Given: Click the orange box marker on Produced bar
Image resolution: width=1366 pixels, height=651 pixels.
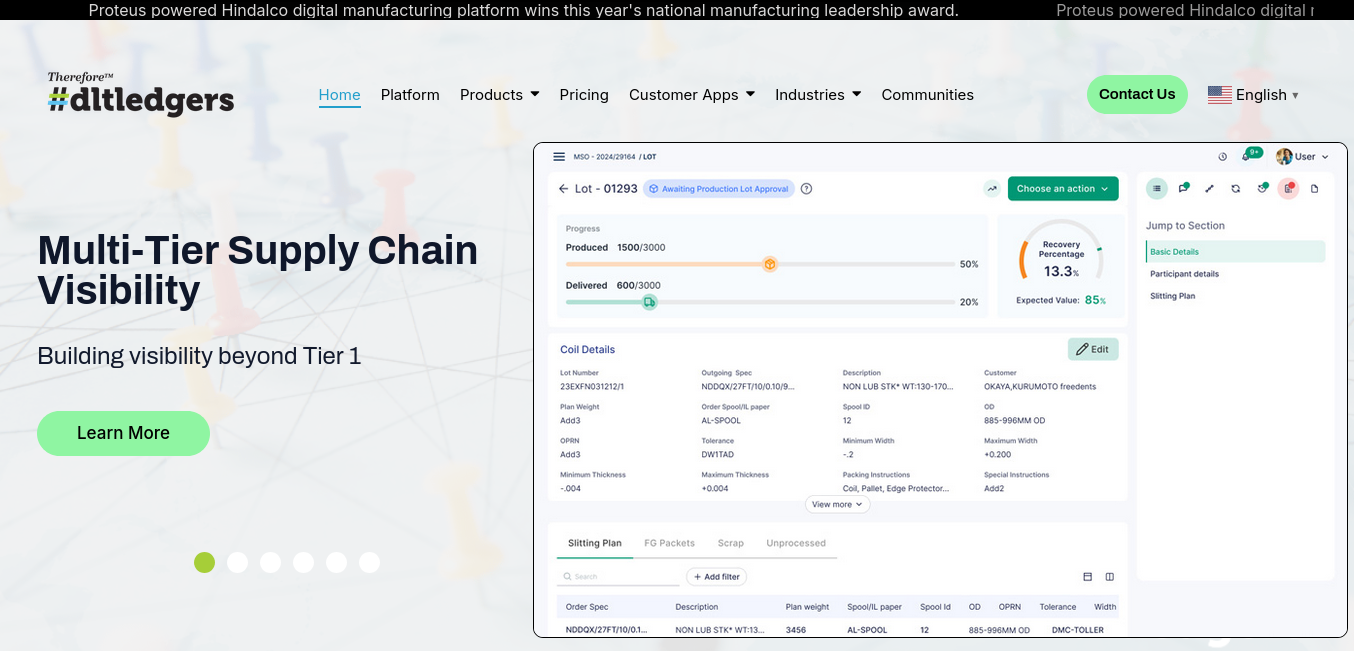Looking at the screenshot, I should pyautogui.click(x=770, y=264).
